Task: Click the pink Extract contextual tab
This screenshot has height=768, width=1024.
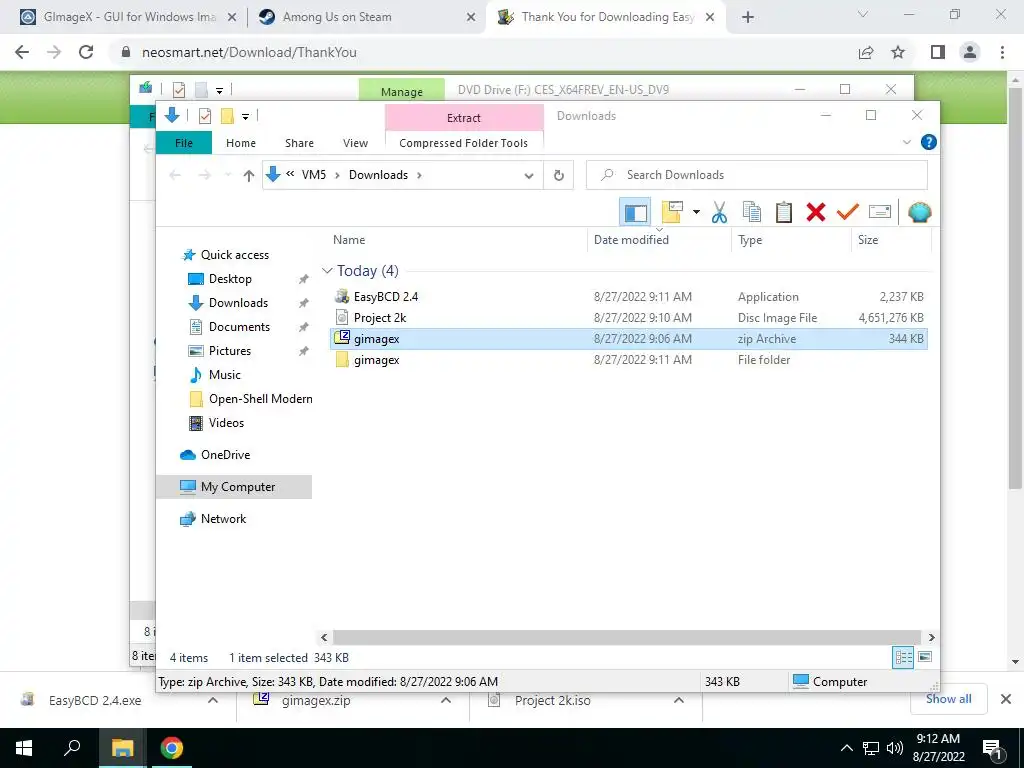Action: (x=464, y=118)
